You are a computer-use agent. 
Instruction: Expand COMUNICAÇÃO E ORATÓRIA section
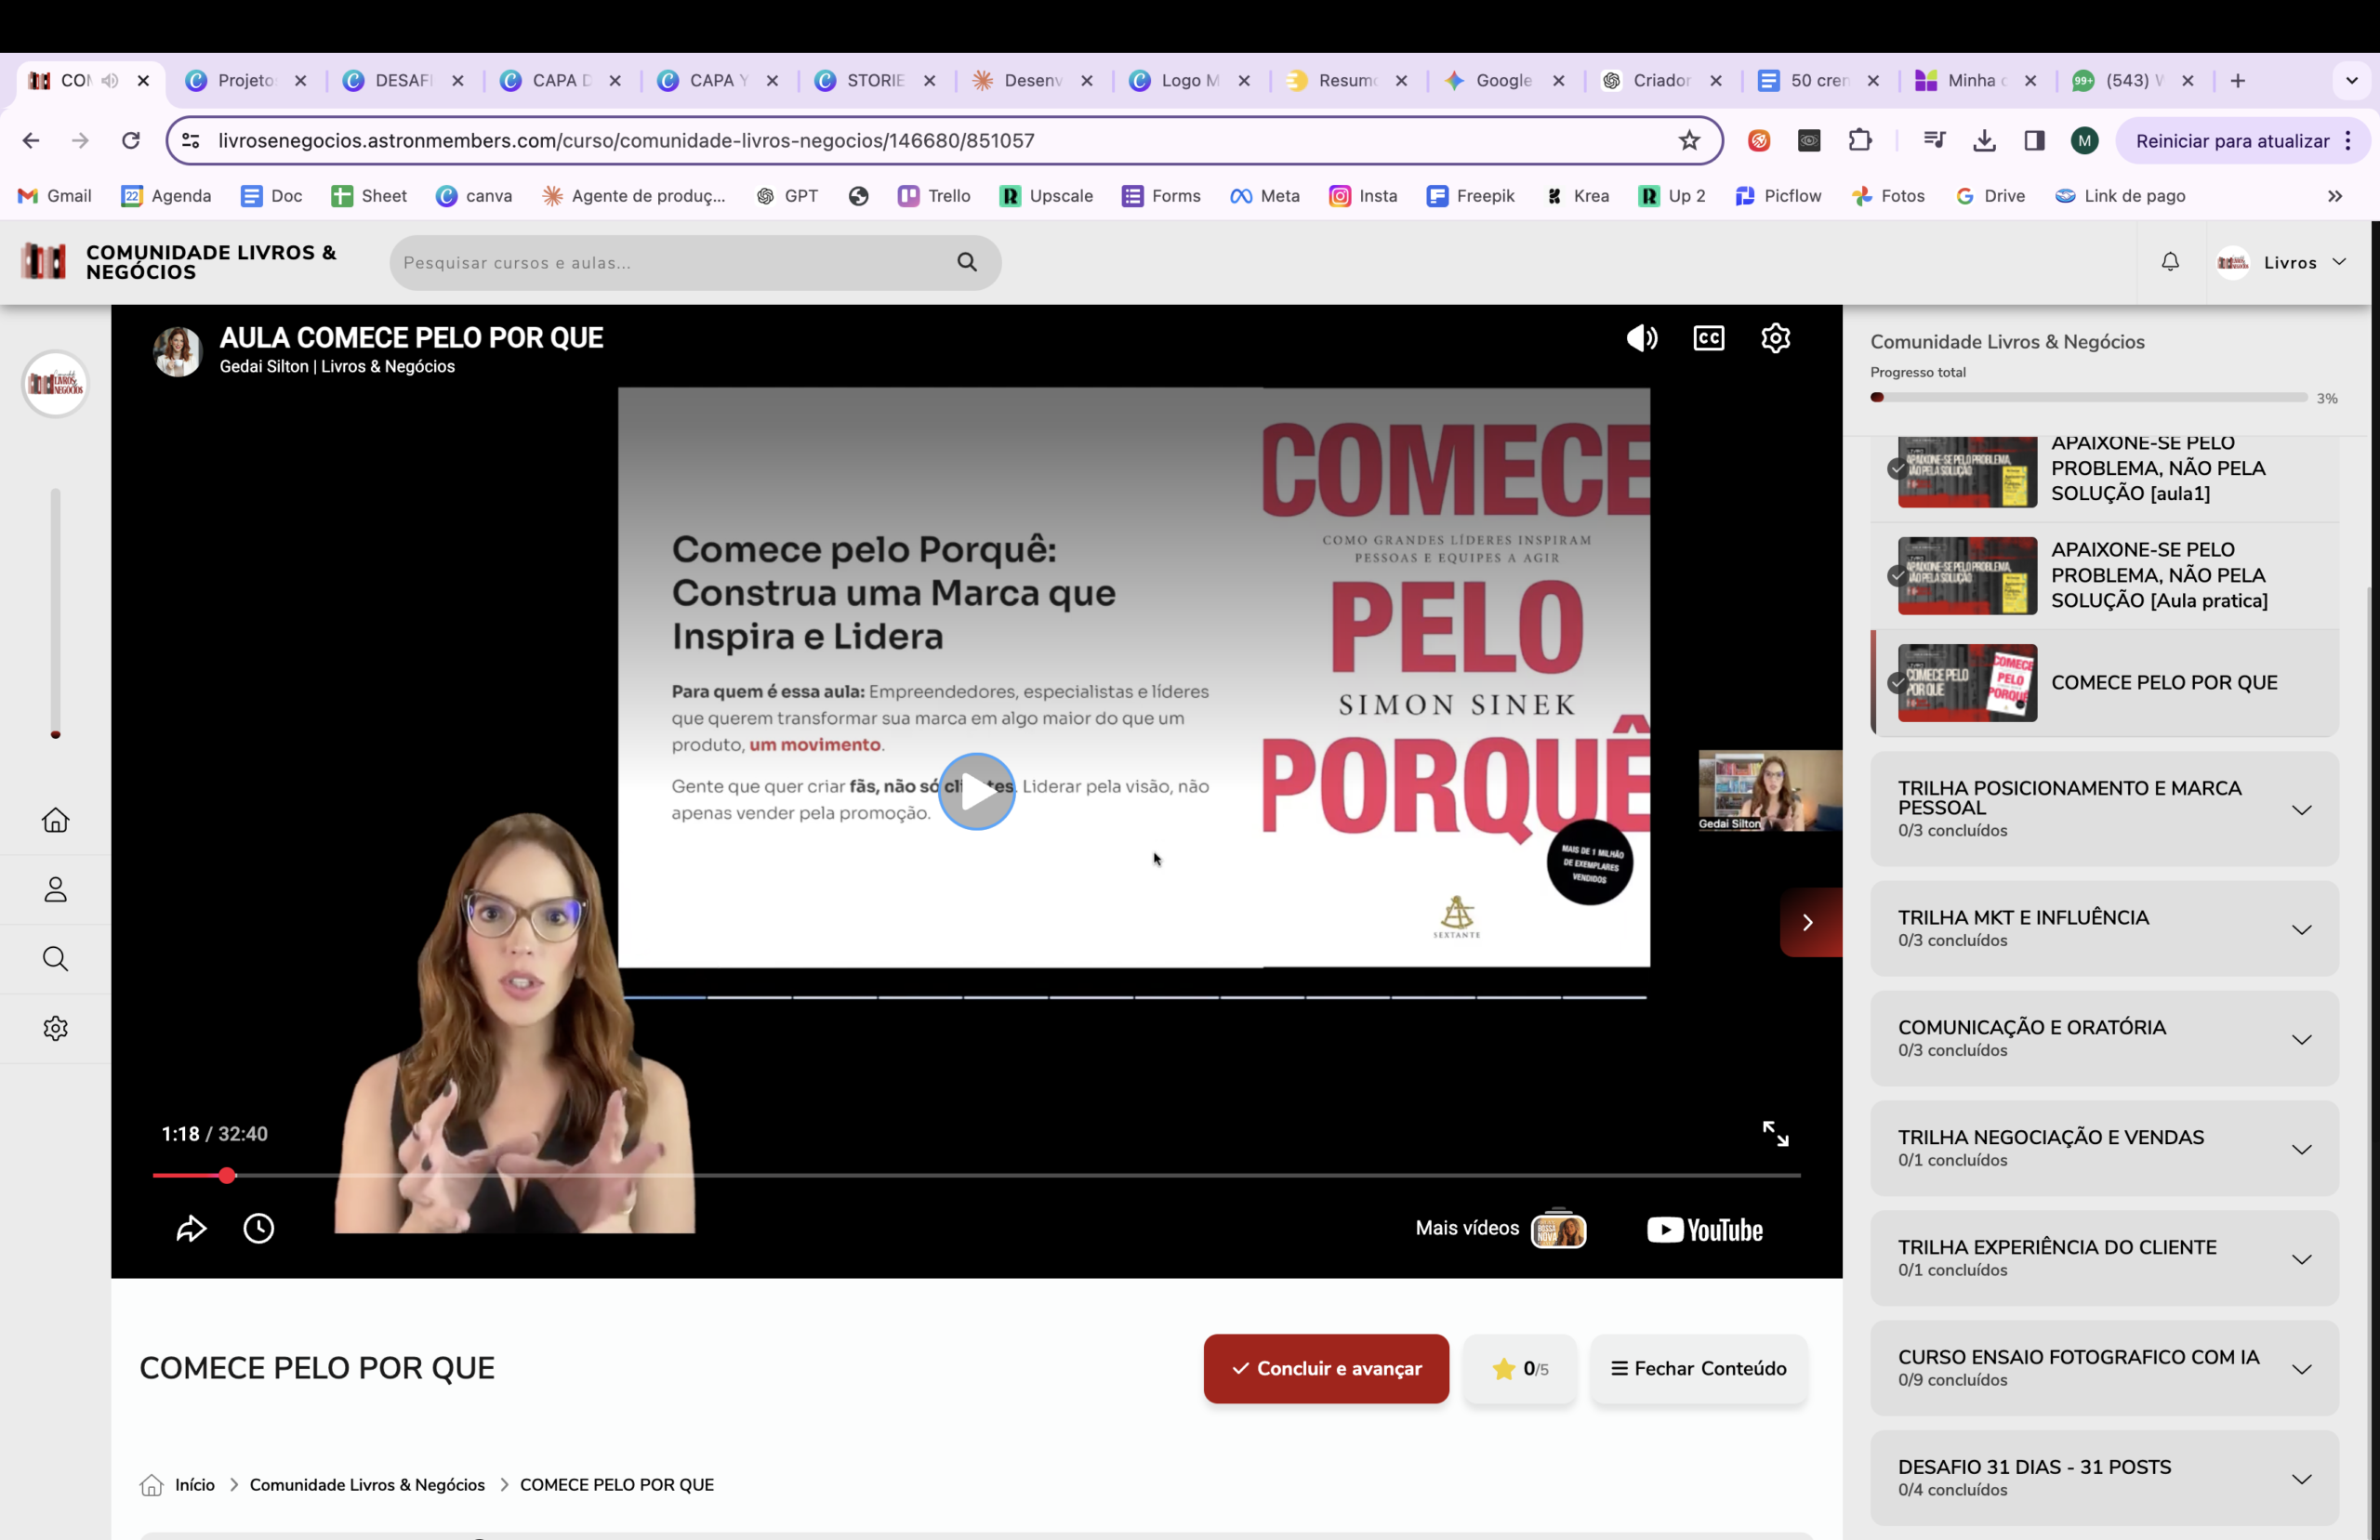pos(2104,1038)
